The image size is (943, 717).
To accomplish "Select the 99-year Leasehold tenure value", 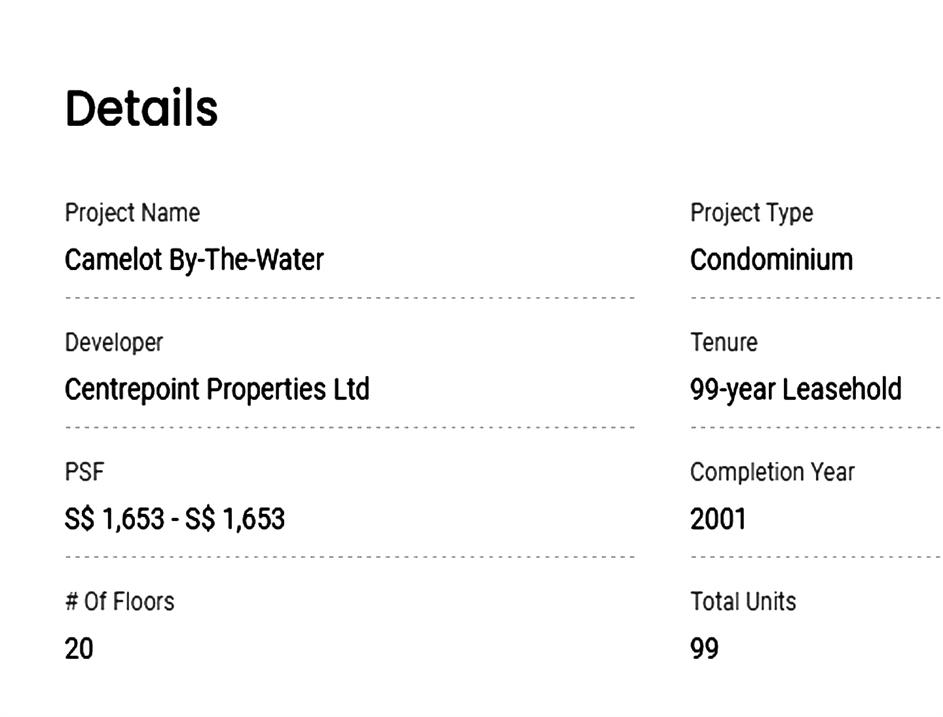I will (x=795, y=389).
